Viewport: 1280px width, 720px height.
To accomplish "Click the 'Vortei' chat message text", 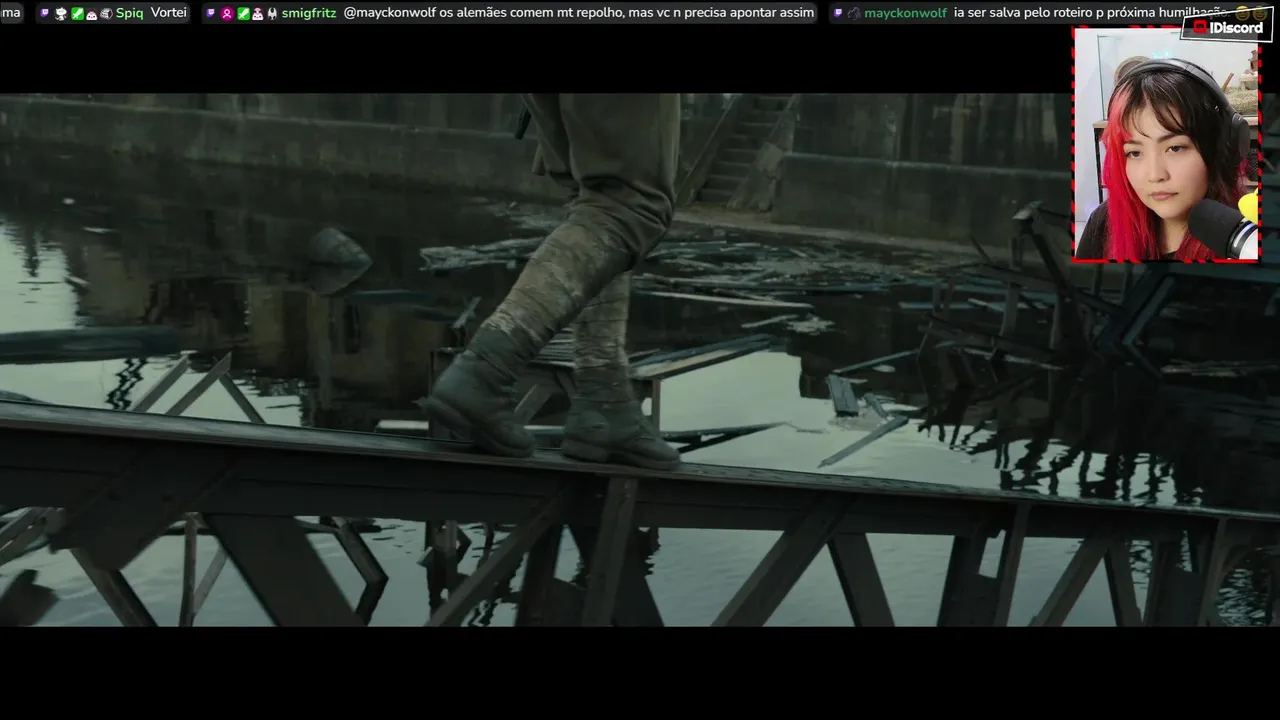I will 169,13.
